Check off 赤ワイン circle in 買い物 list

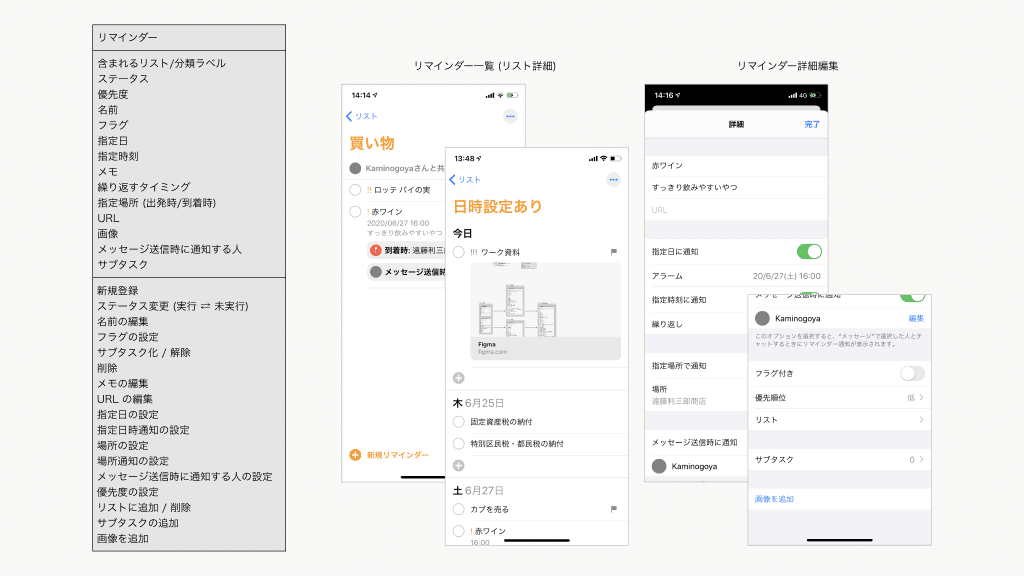click(355, 212)
